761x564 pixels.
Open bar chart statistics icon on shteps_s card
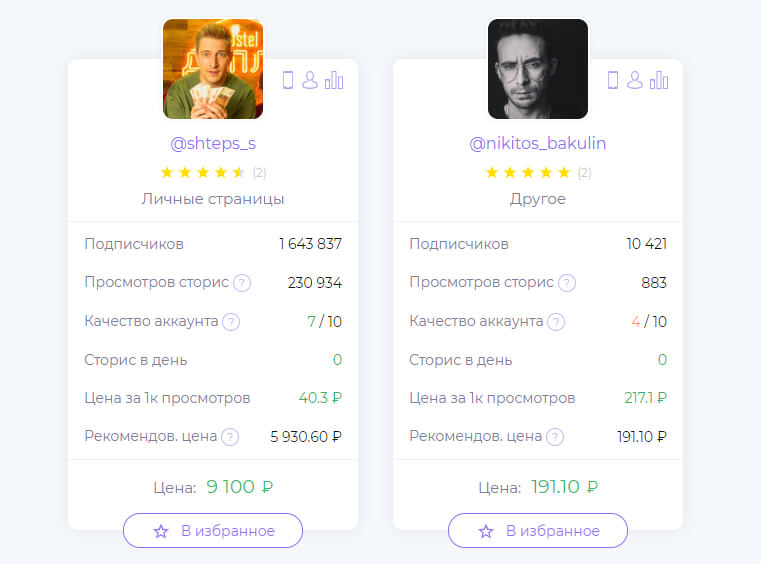pos(334,81)
